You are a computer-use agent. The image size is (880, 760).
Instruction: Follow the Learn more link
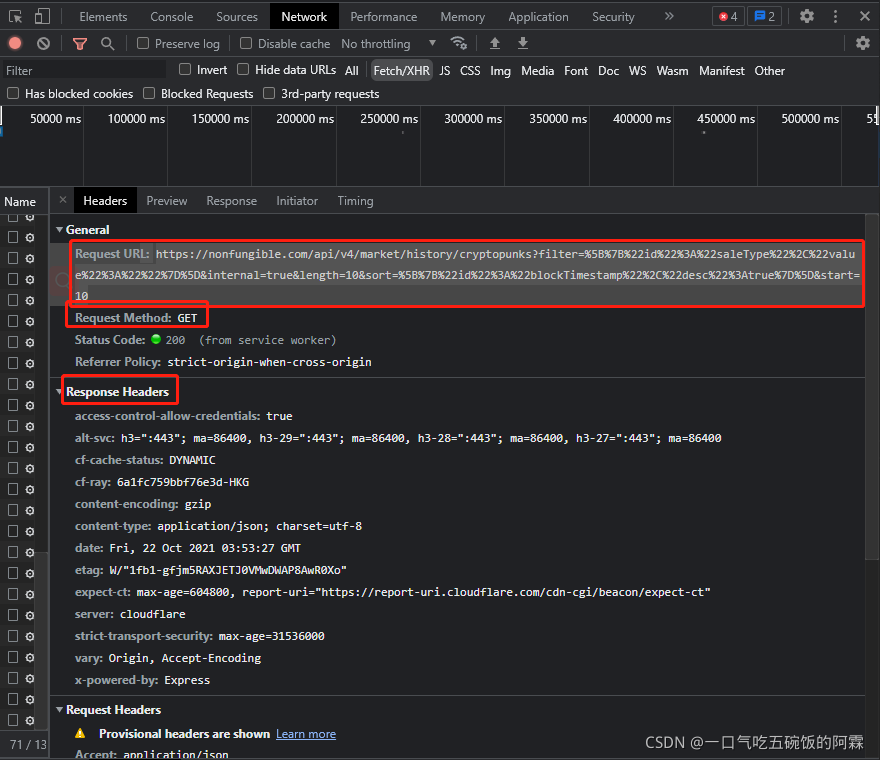[x=305, y=734]
